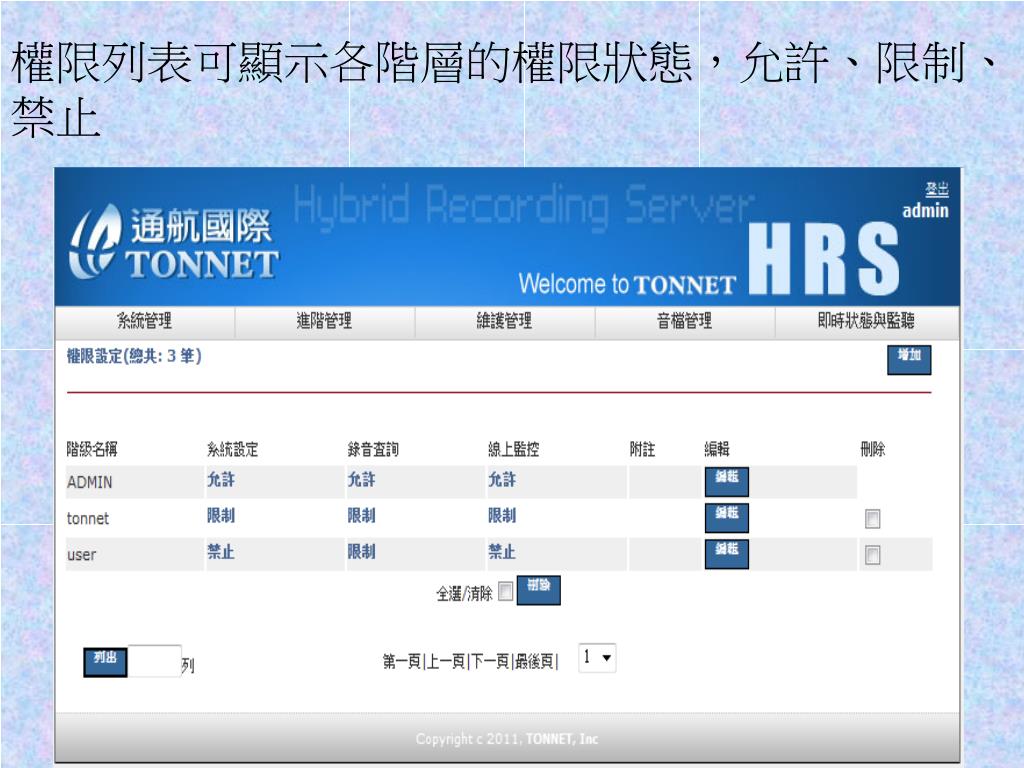Open the 進階管理 menu
This screenshot has height=768, width=1024.
(325, 321)
